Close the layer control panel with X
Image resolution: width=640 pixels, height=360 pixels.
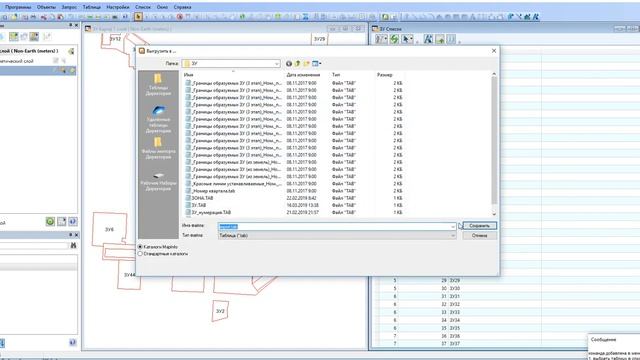point(76,25)
